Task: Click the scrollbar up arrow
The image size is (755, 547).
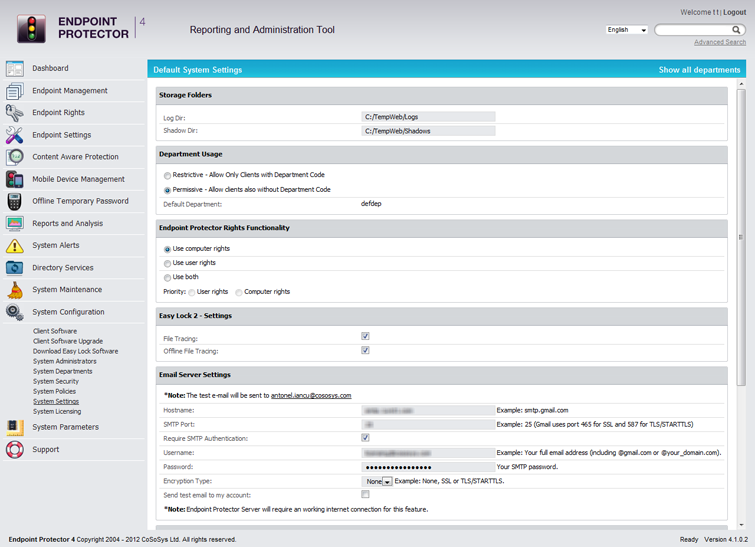Action: [741, 84]
